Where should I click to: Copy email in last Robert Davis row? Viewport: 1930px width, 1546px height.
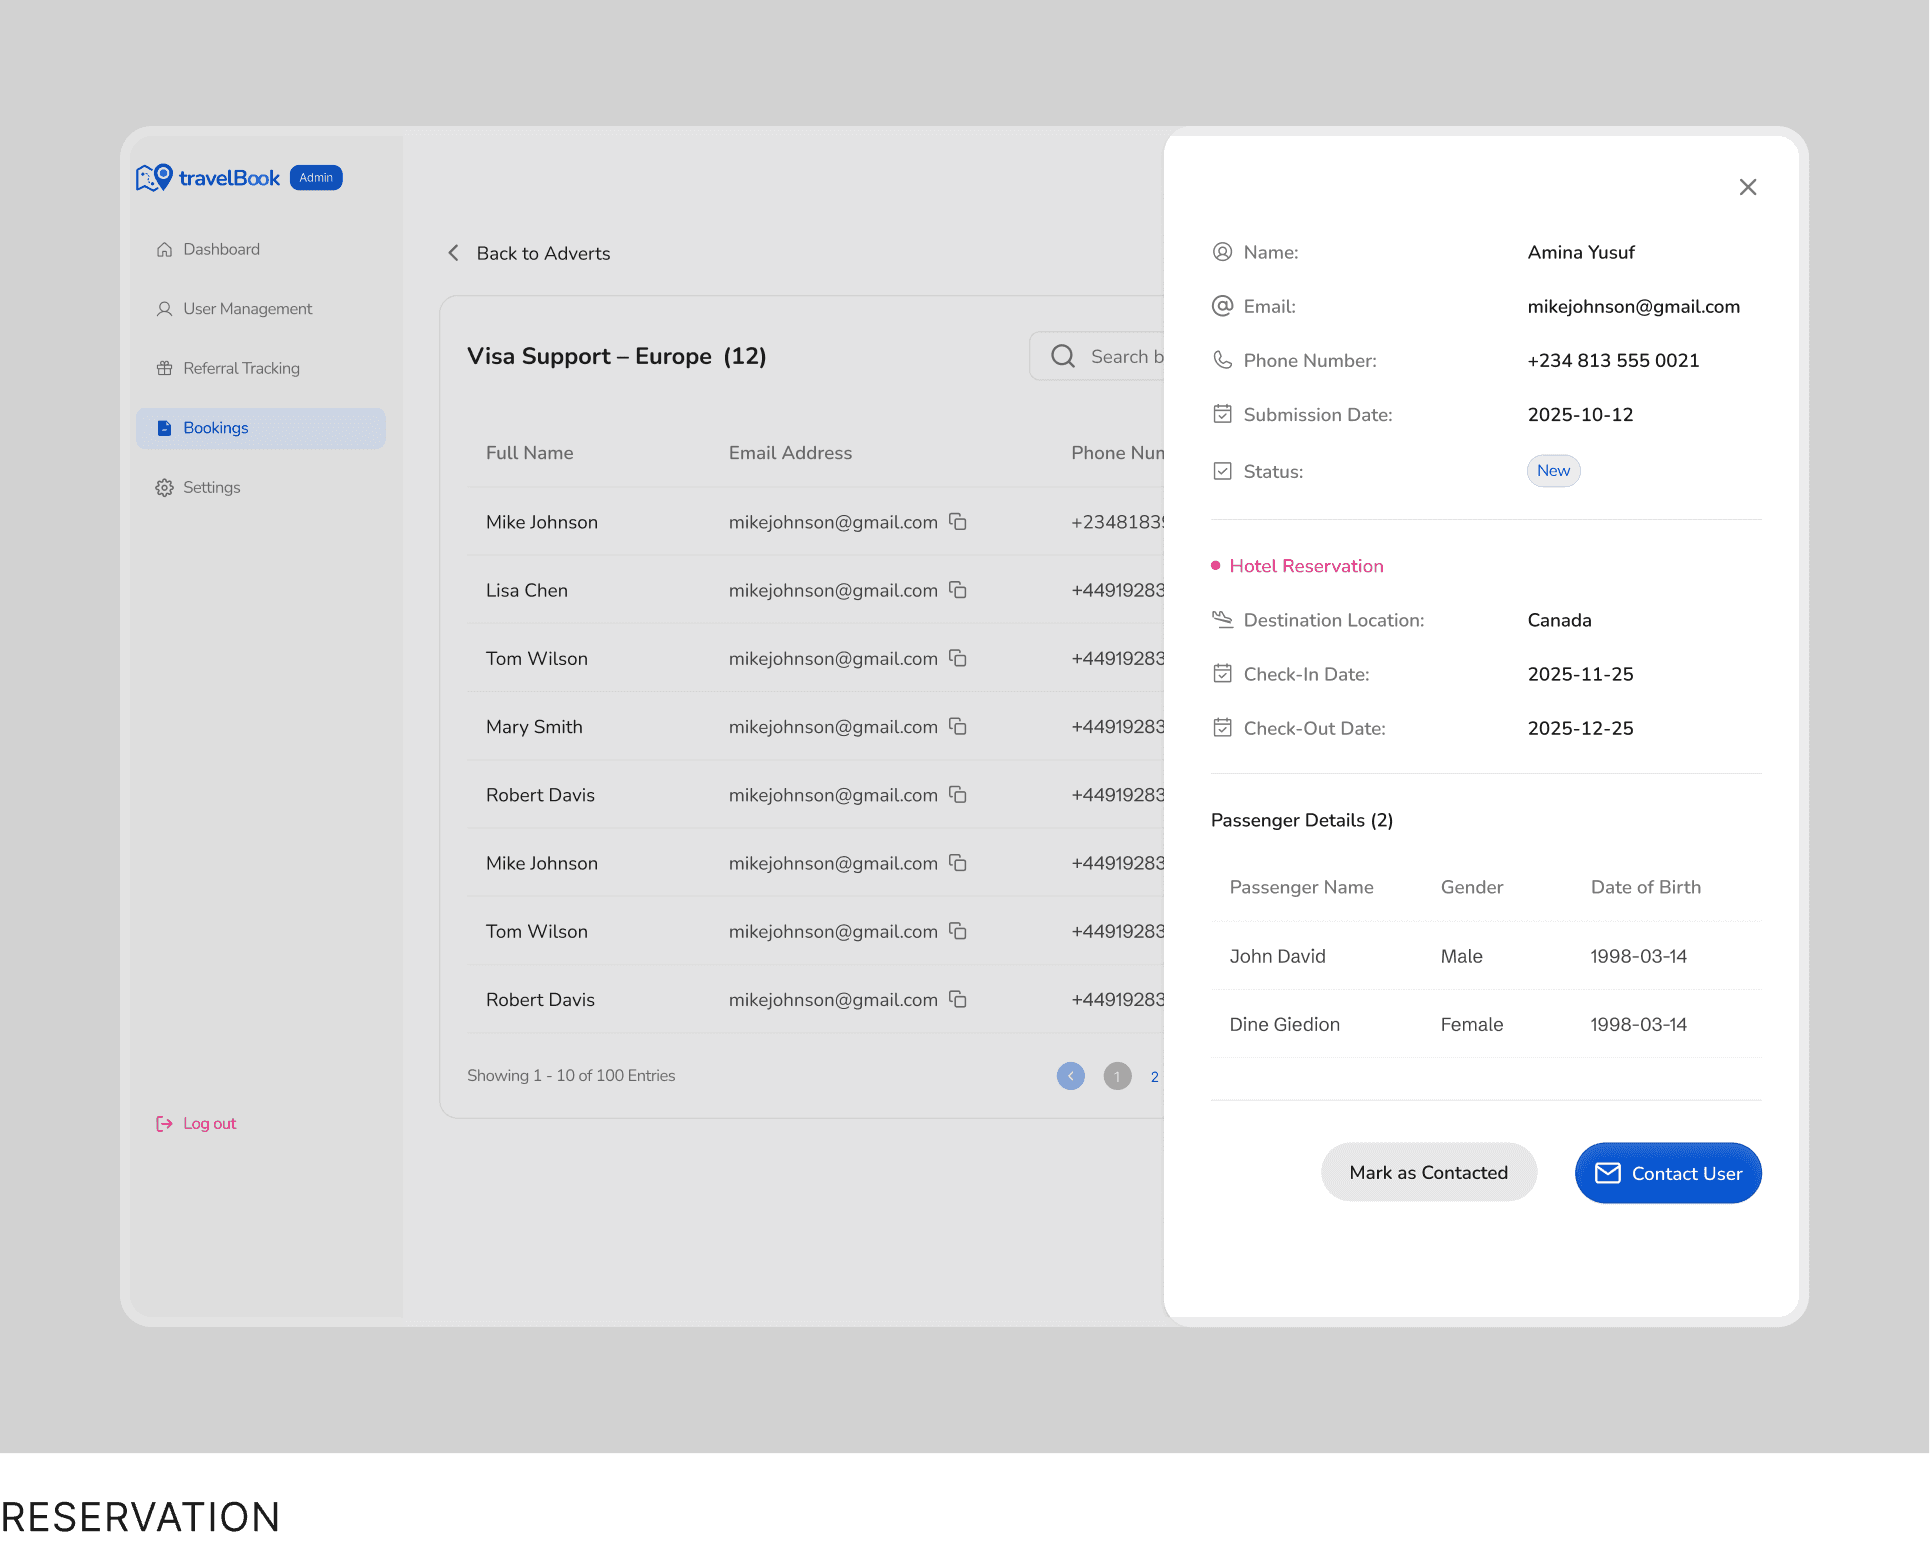(x=957, y=1000)
